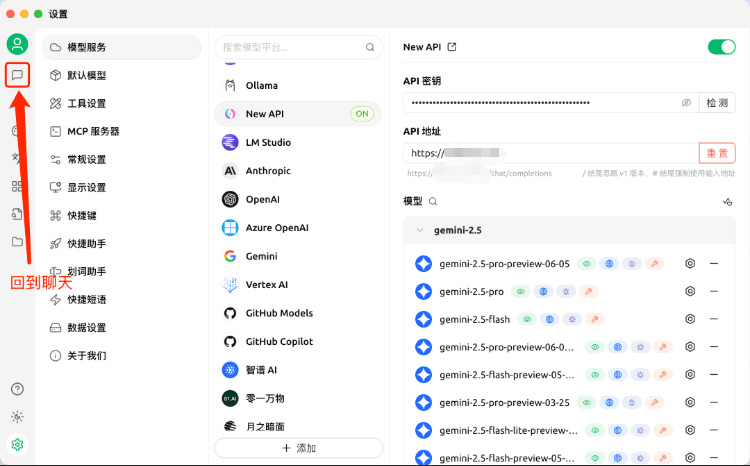Remove gemini-2.5-pro with its minus icon
The width and height of the screenshot is (750, 466).
tap(714, 291)
